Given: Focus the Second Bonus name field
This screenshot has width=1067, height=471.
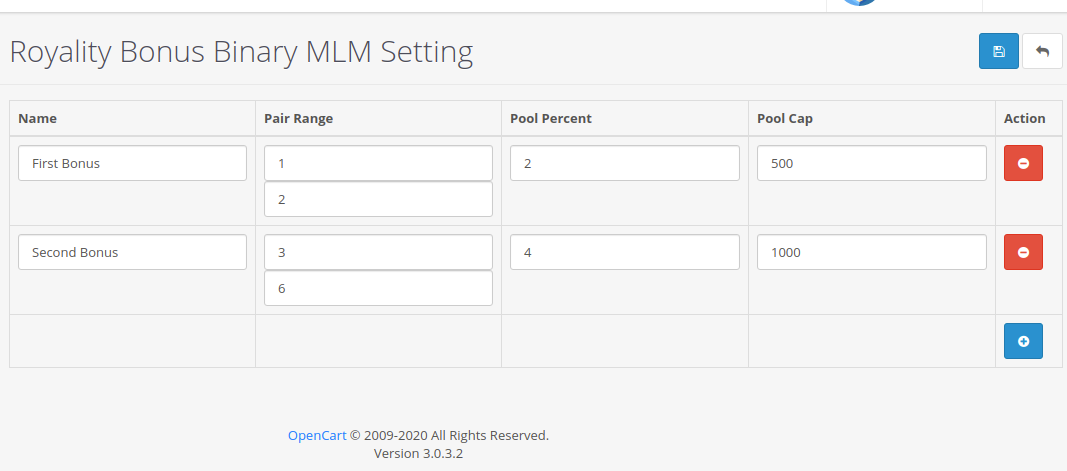Looking at the screenshot, I should point(132,252).
